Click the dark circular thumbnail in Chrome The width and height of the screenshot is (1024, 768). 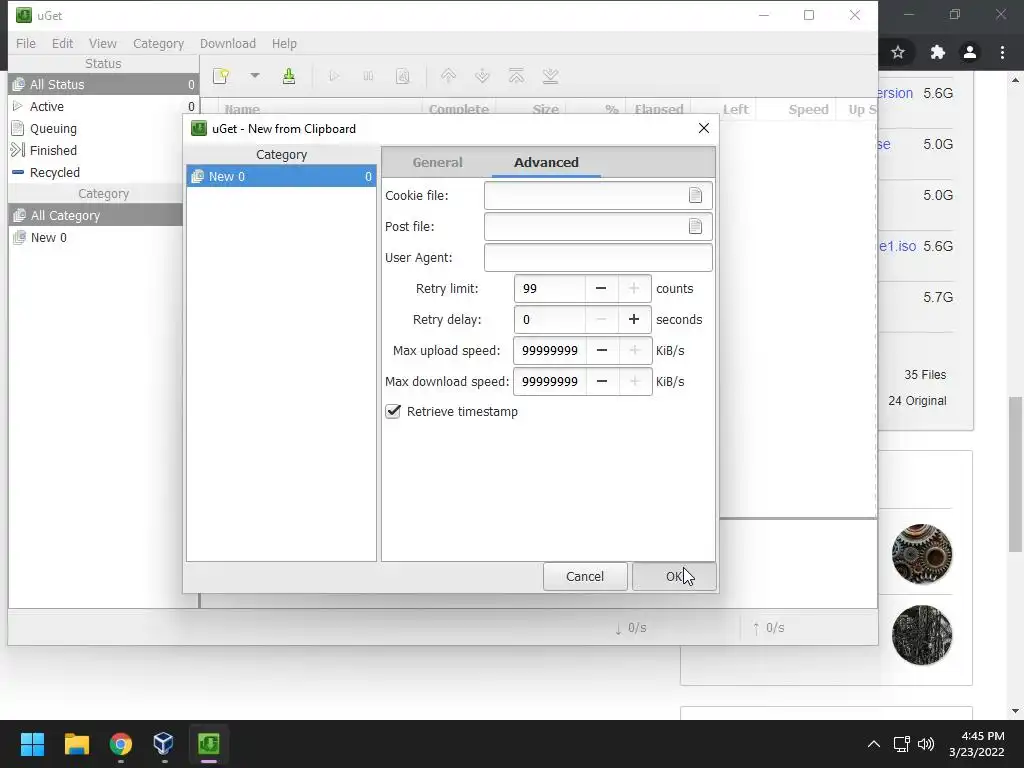pos(921,635)
